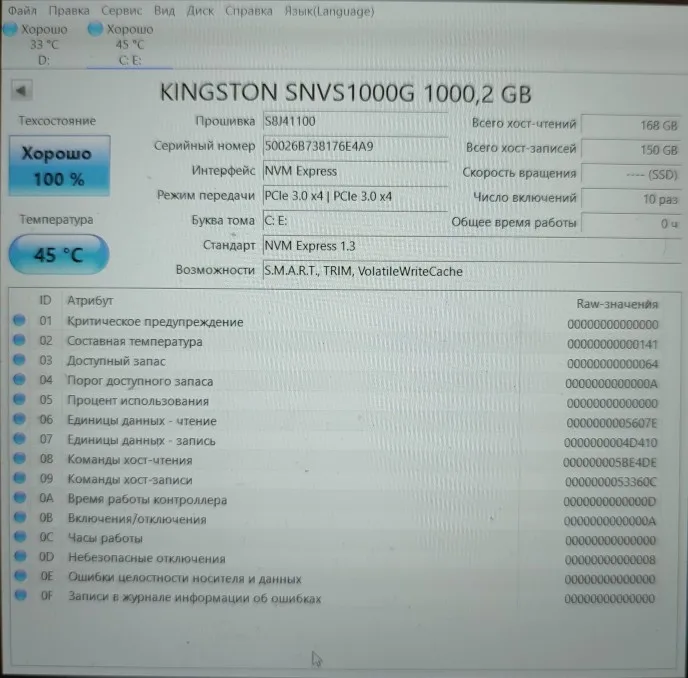The width and height of the screenshot is (688, 678).
Task: Click the Атрибут column header
Action: (x=90, y=301)
